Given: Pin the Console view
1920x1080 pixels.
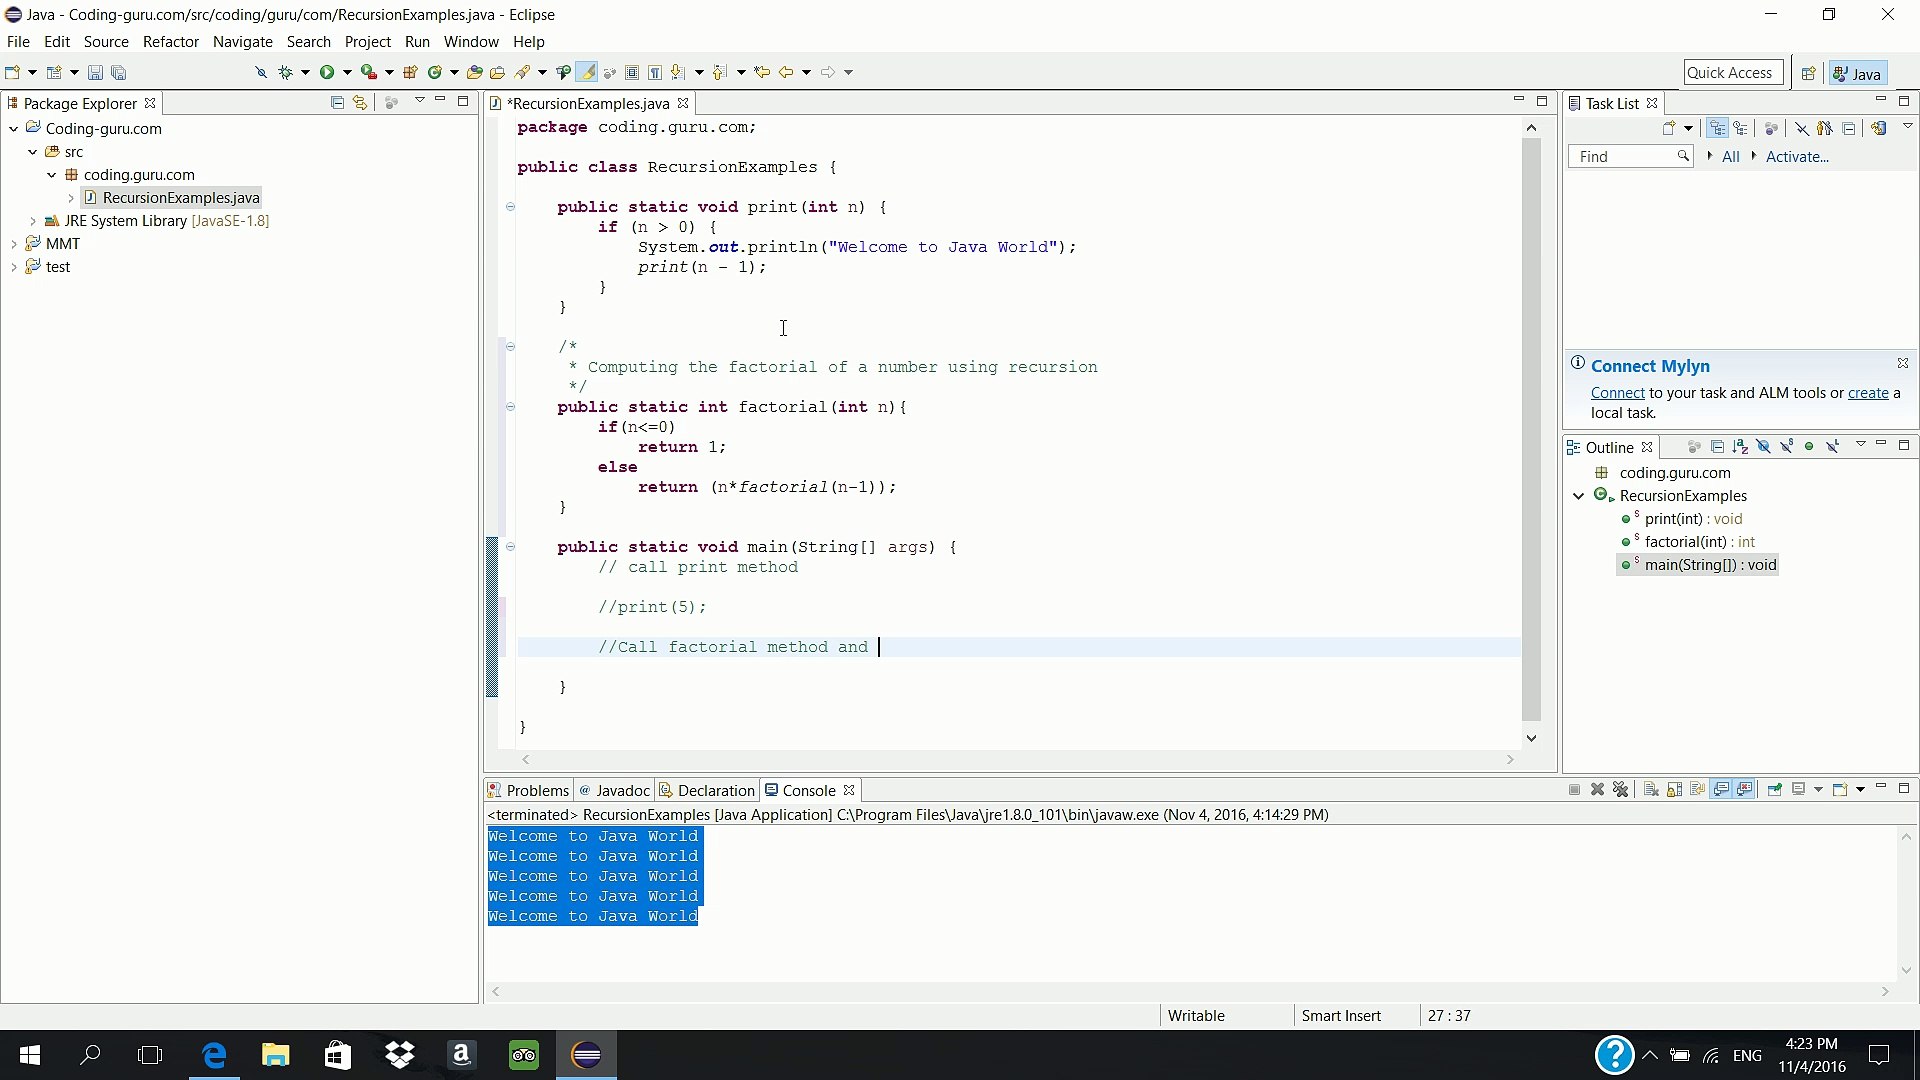Looking at the screenshot, I should [x=1775, y=789].
